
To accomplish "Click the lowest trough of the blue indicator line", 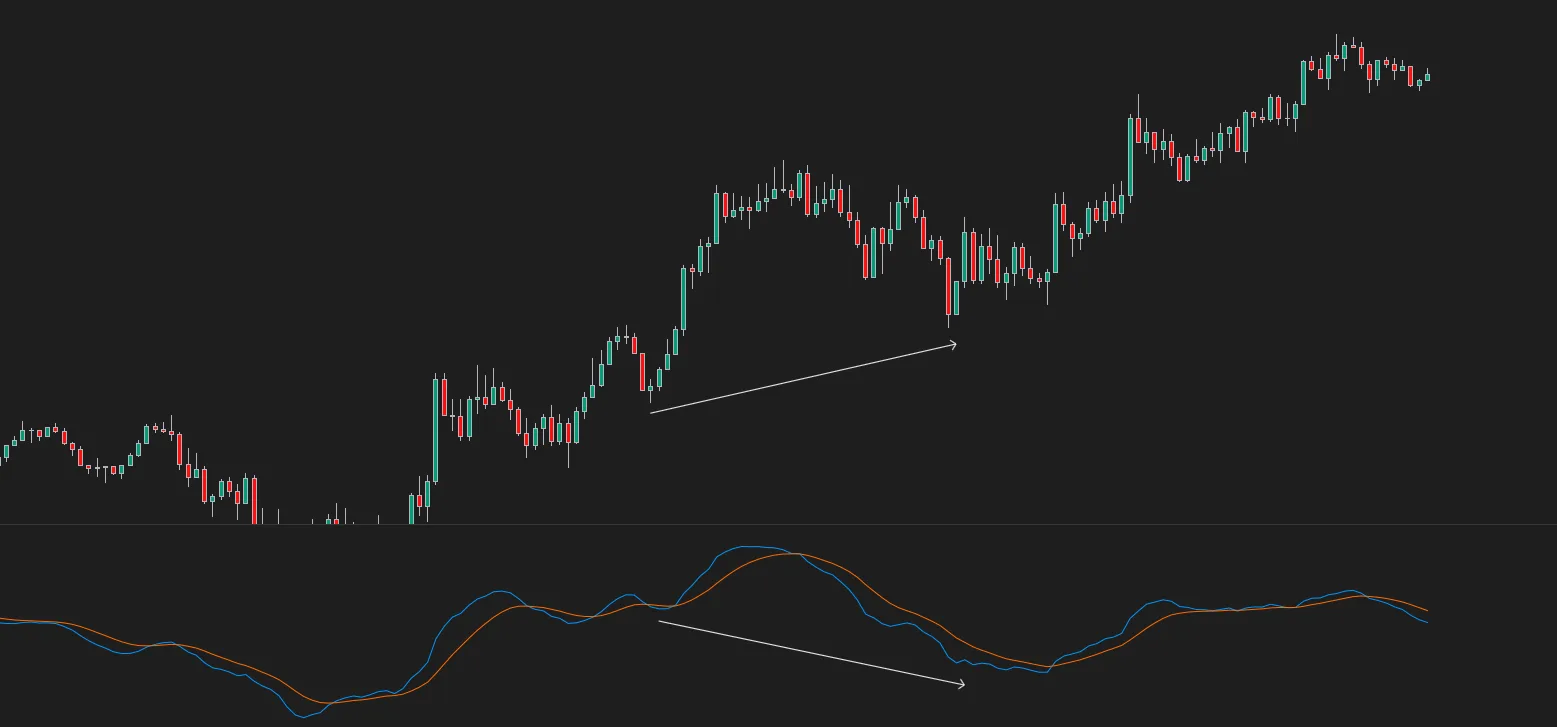I will (304, 716).
